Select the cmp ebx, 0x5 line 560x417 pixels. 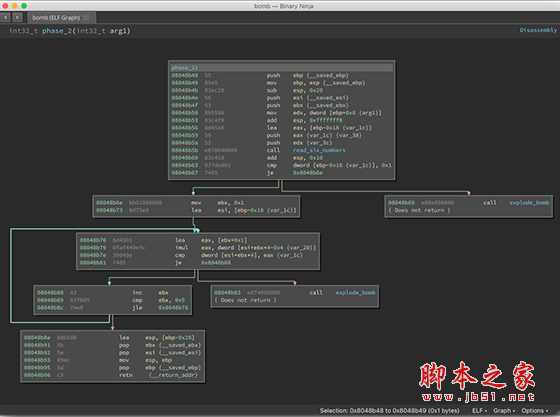(x=112, y=300)
